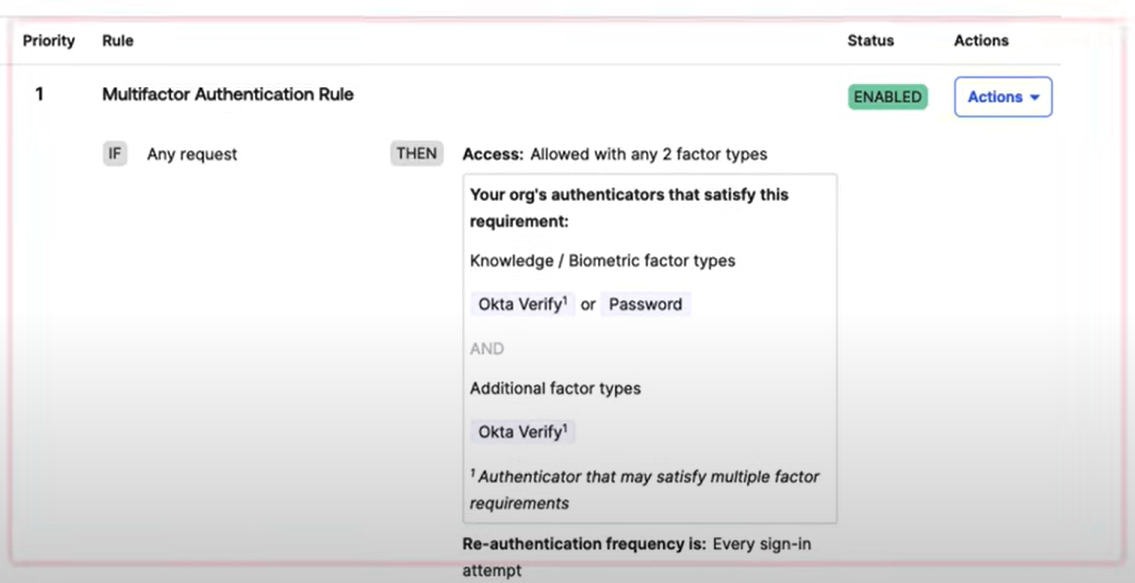This screenshot has height=583, width=1135.
Task: Click the Okta Verify chip beside Password
Action: click(x=523, y=304)
